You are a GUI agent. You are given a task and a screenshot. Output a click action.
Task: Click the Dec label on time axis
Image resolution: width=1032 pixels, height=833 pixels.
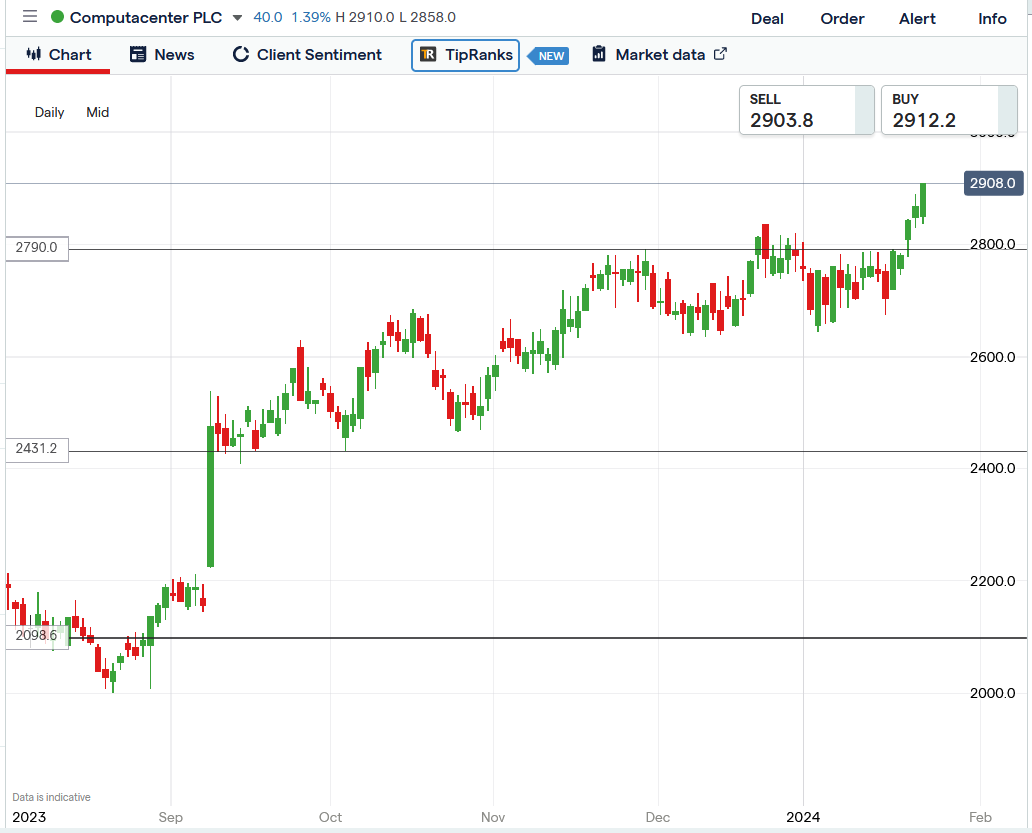(658, 817)
